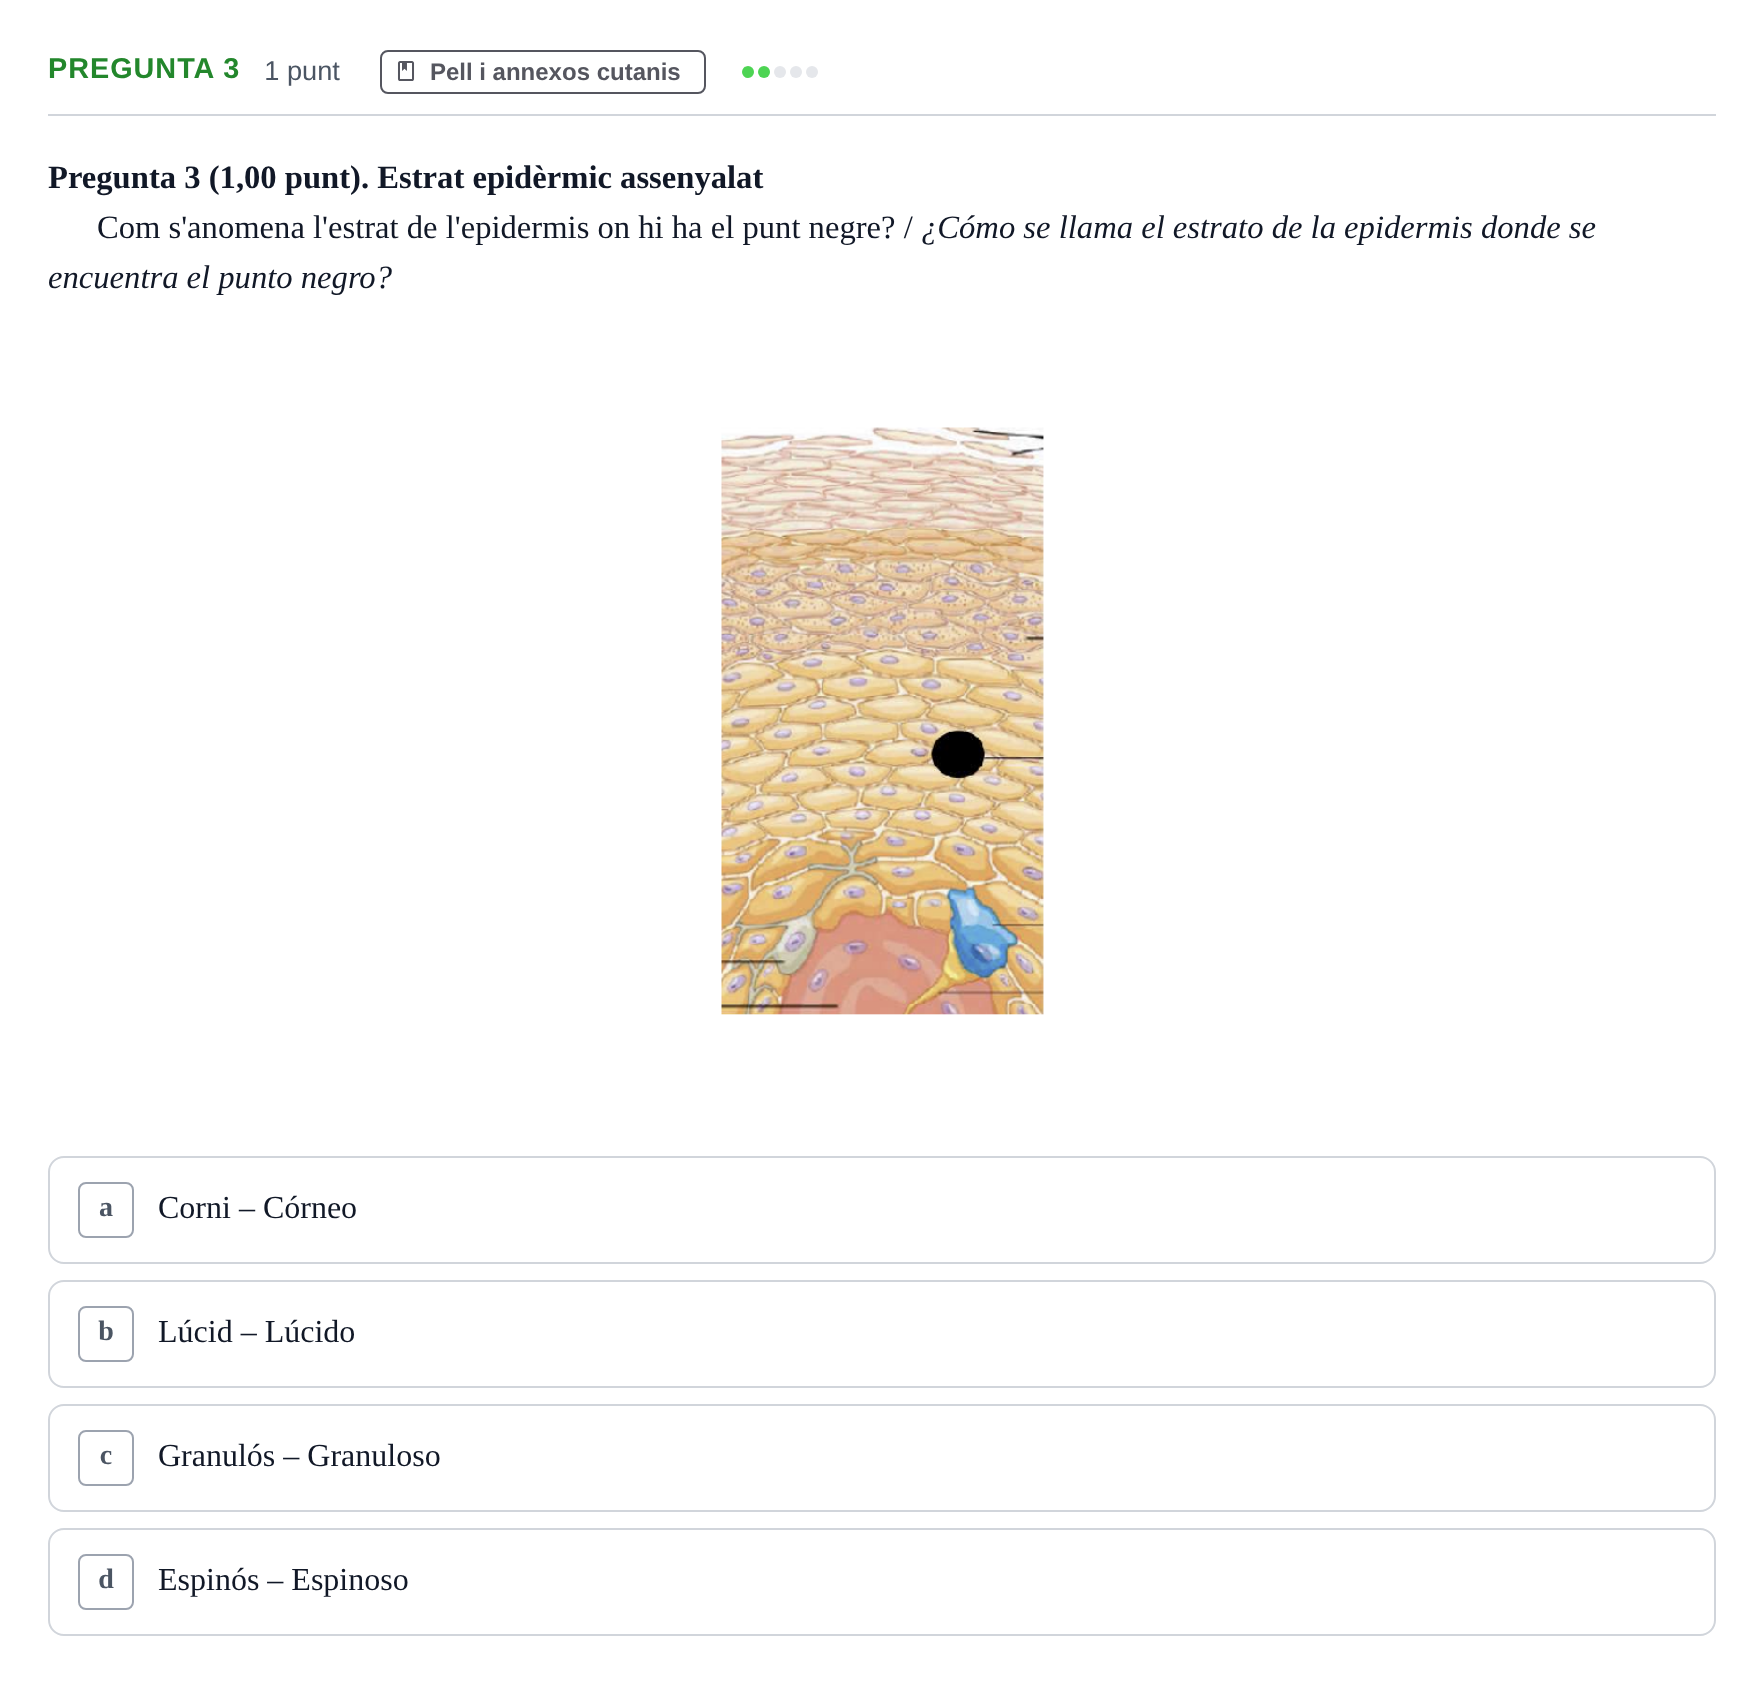Click the first green difficulty dot
1764x1684 pixels.
point(748,72)
